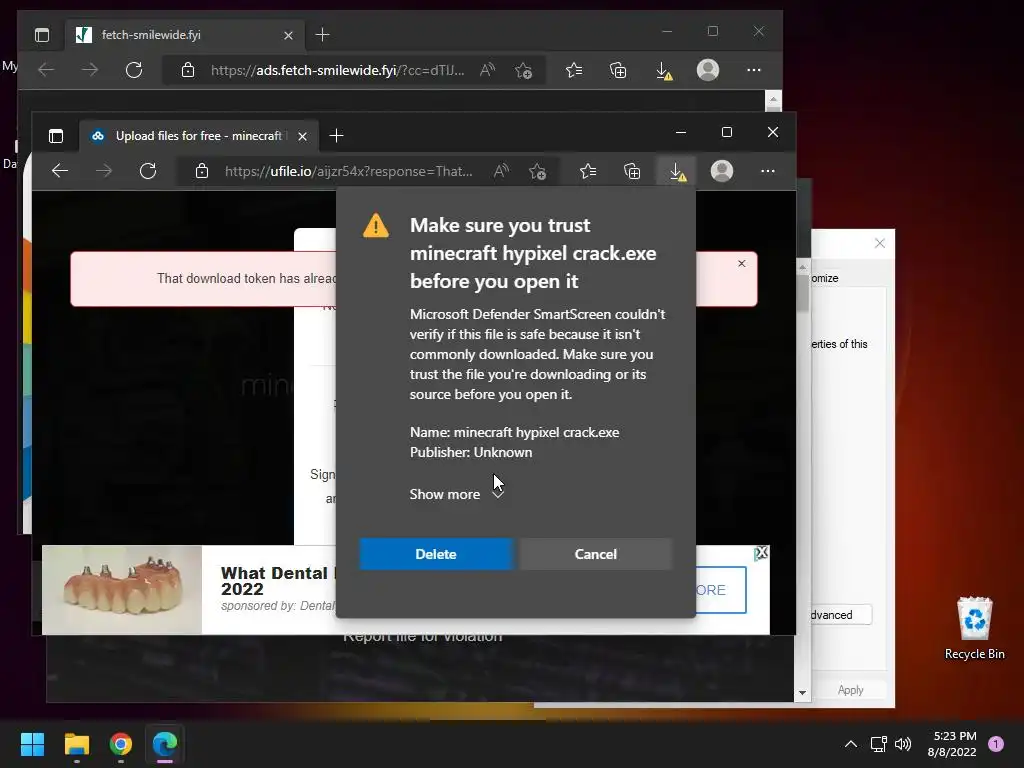The height and width of the screenshot is (768, 1024).
Task: Open Collections in fetch-smilewide window
Action: [618, 70]
